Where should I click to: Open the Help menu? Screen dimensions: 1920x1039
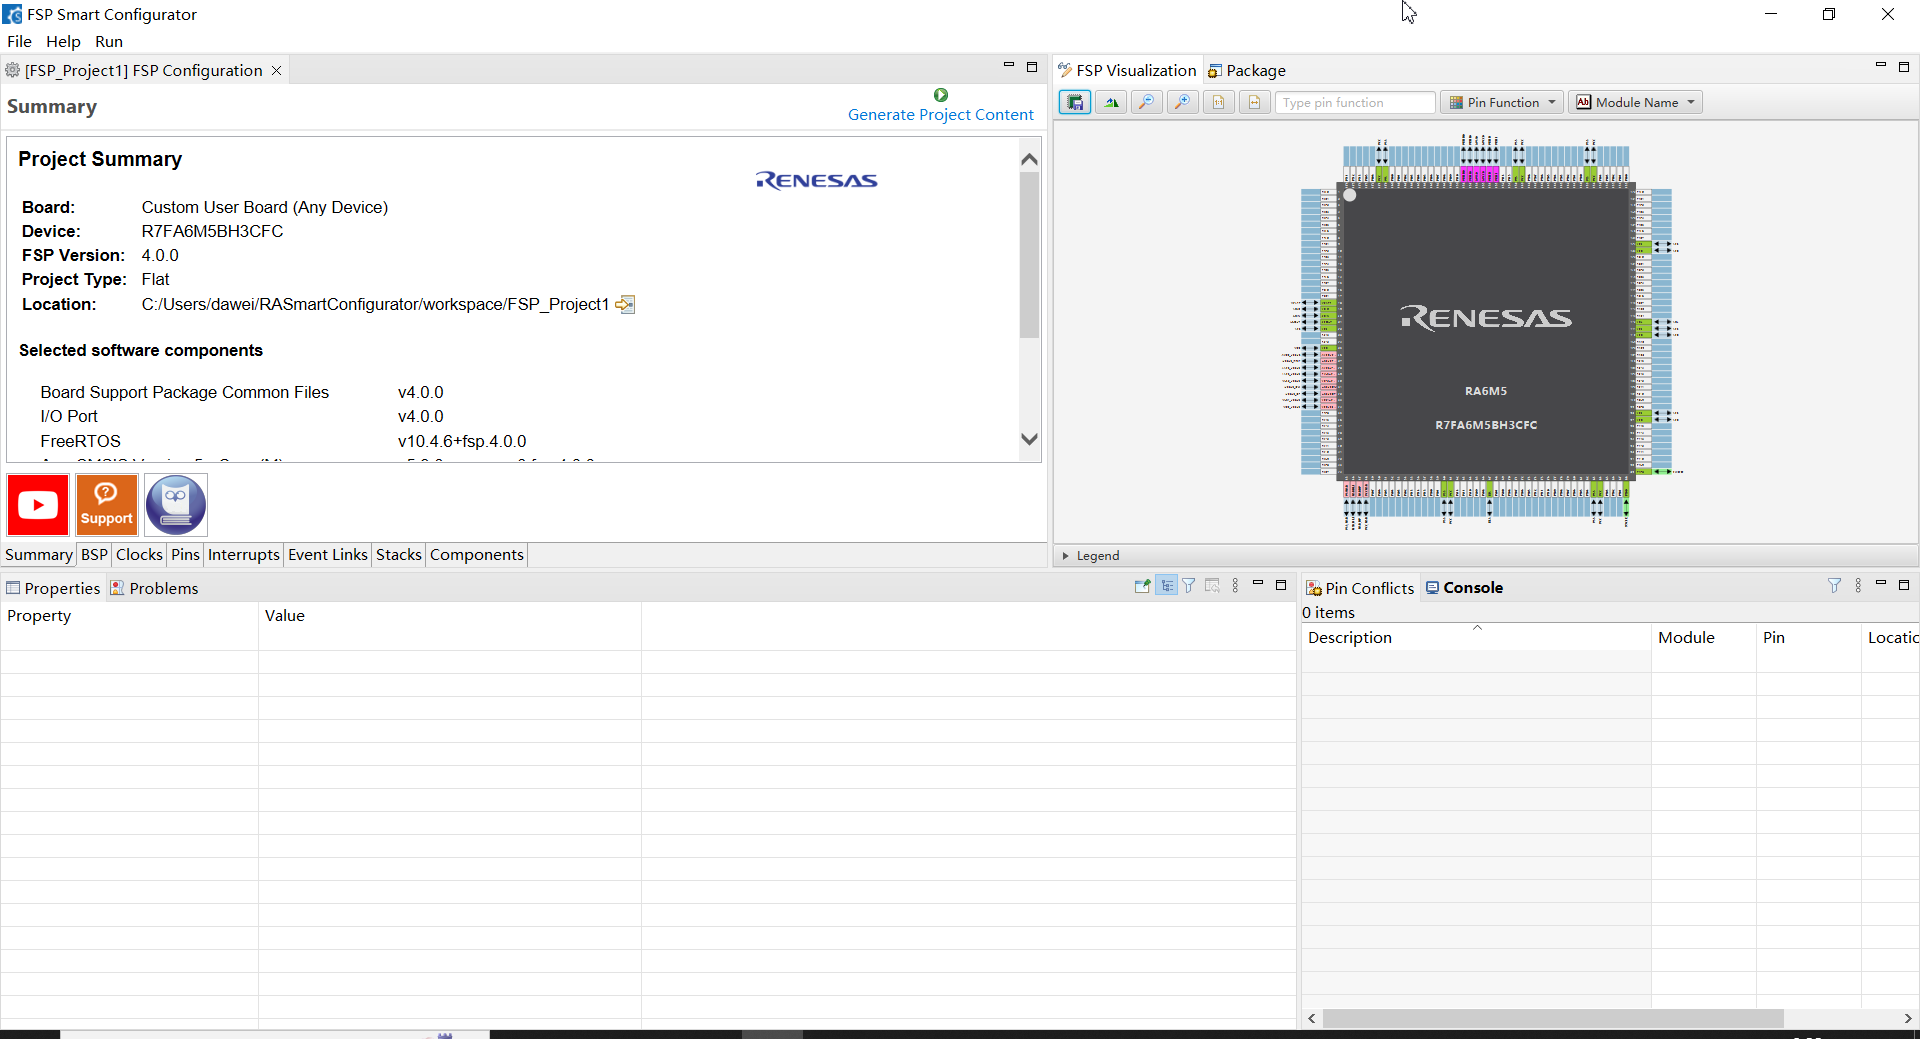(63, 41)
